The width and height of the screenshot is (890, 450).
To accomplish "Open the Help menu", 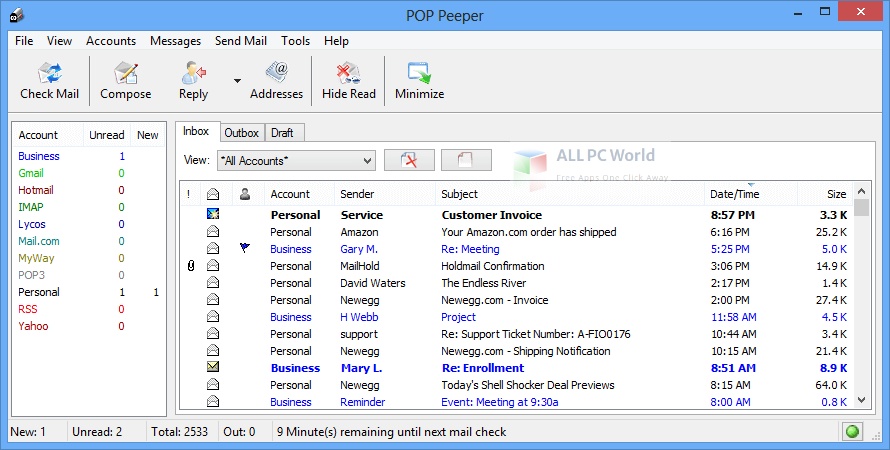I will [336, 41].
